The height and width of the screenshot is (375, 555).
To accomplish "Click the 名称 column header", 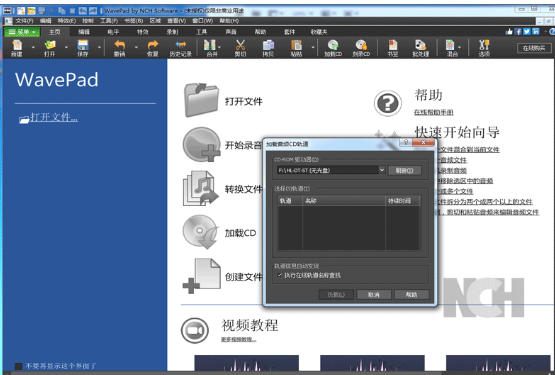I will click(344, 201).
